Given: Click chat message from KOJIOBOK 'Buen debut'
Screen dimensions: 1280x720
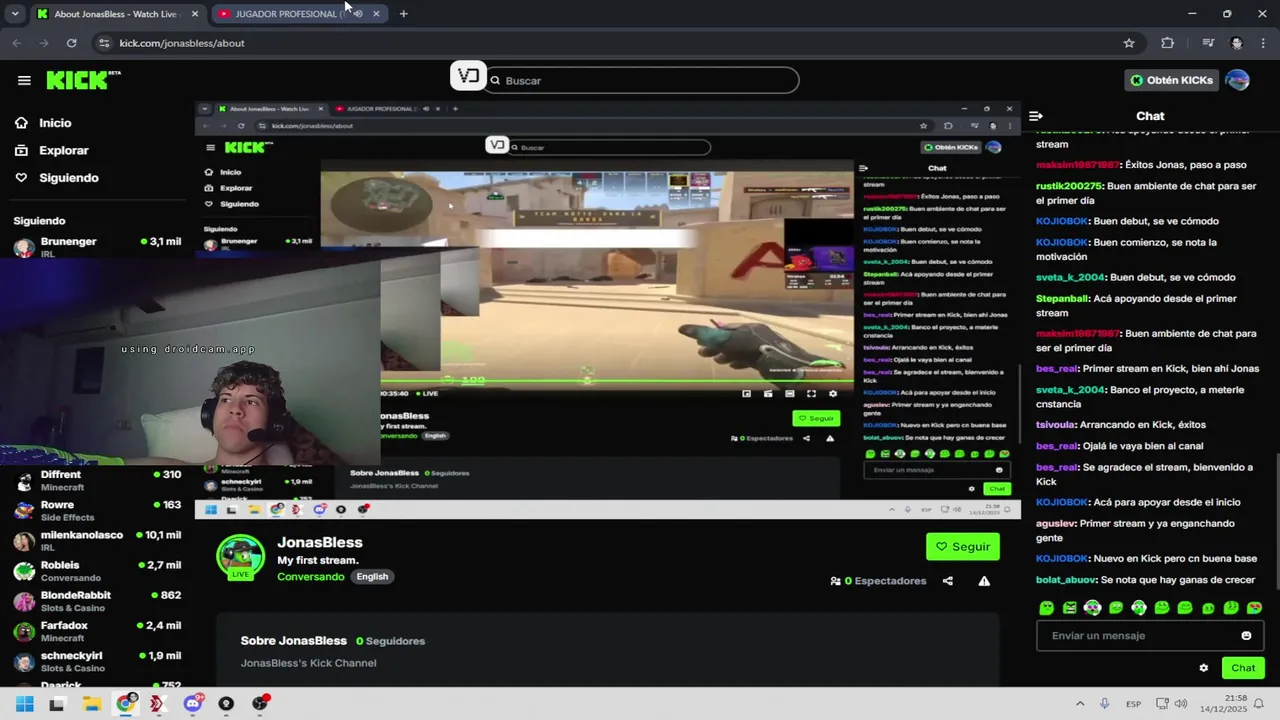Looking at the screenshot, I should coord(1127,221).
